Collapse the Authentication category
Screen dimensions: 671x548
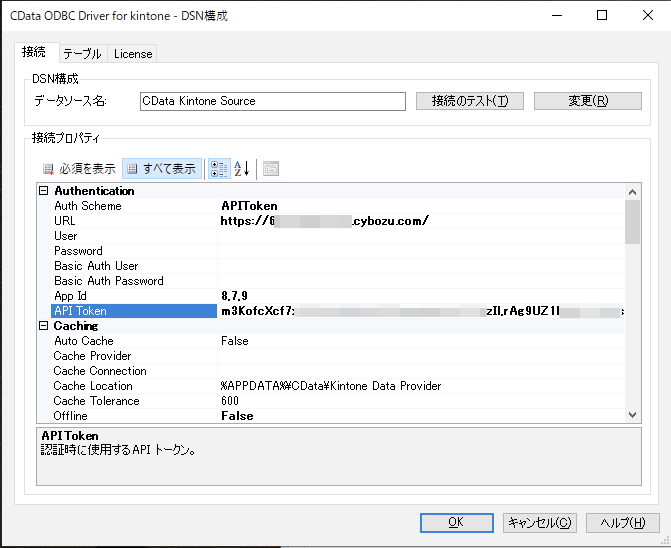44,191
